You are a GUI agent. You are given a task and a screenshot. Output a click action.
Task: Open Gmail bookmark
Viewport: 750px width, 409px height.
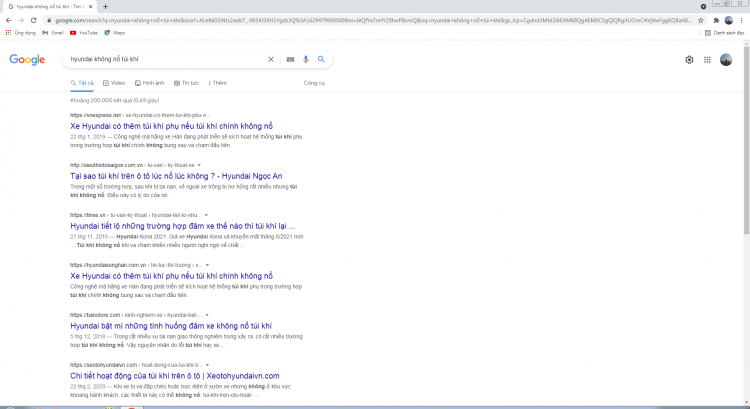pos(53,33)
